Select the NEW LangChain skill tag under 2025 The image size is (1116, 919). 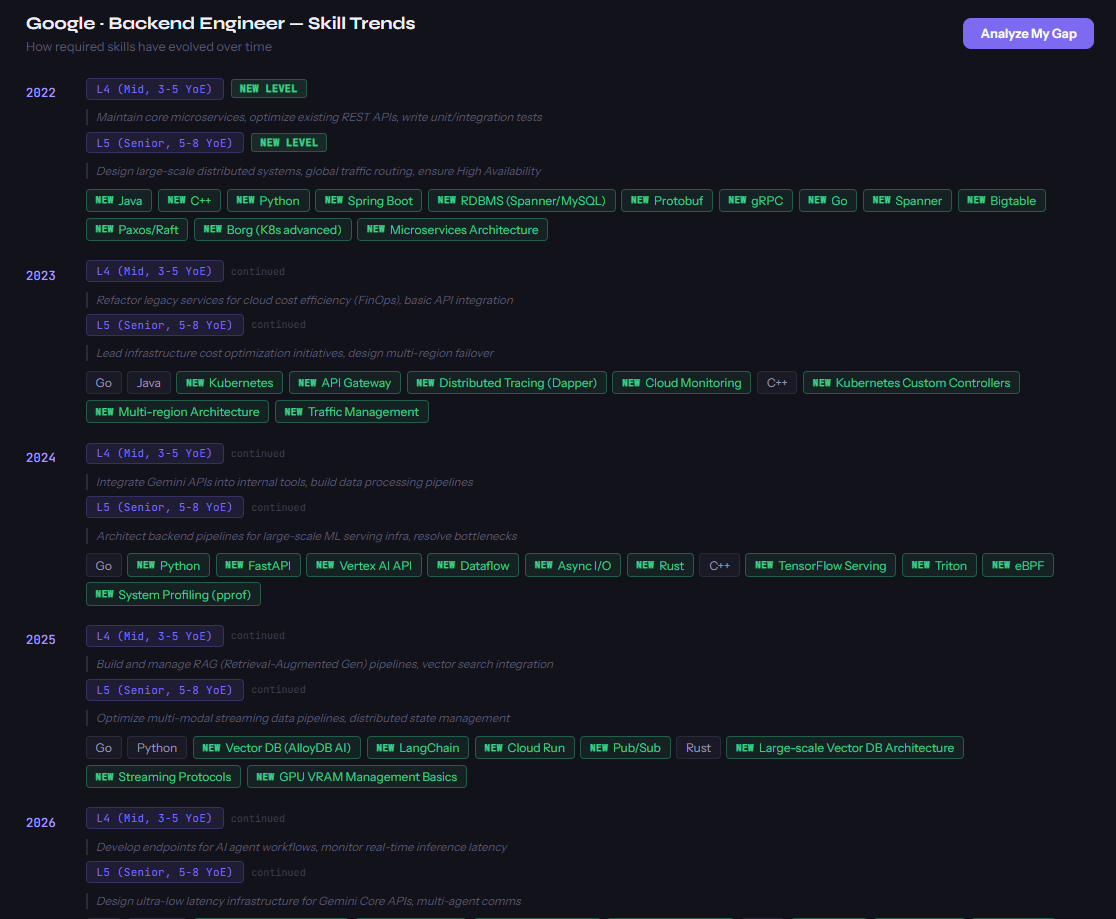click(x=417, y=747)
